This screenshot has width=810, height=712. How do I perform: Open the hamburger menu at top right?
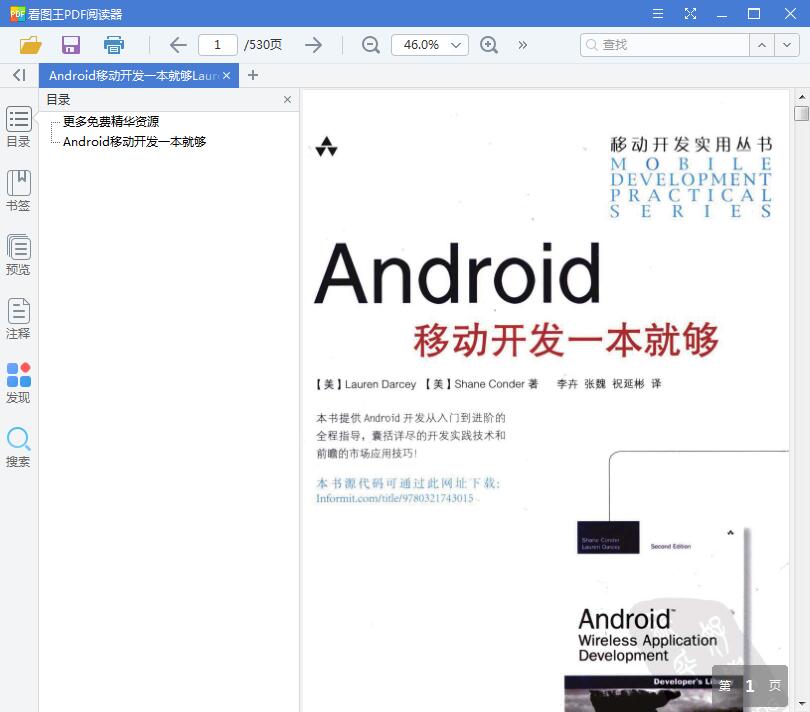(x=657, y=14)
